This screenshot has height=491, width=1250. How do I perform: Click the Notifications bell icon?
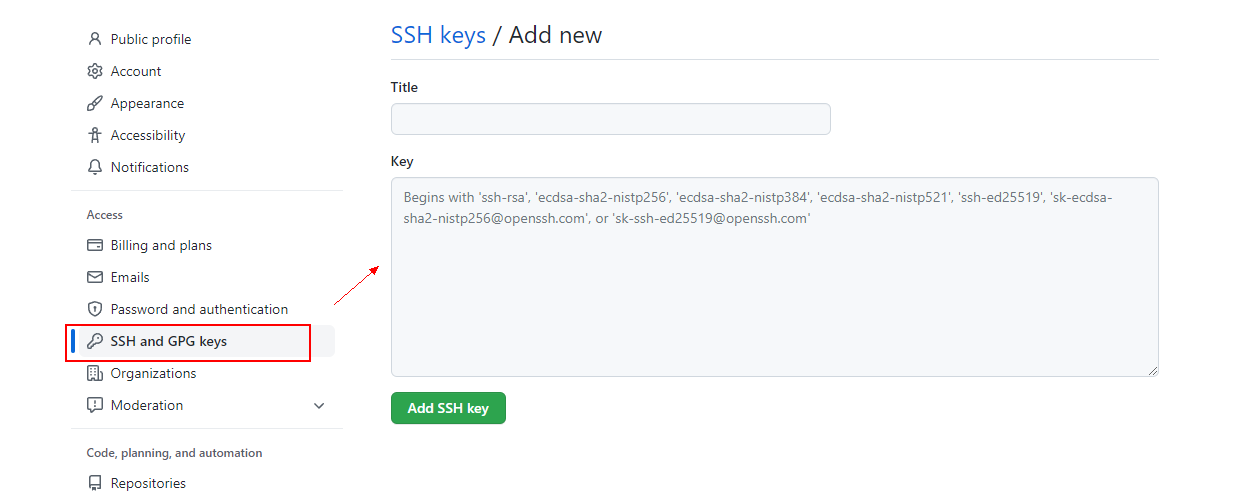click(95, 167)
